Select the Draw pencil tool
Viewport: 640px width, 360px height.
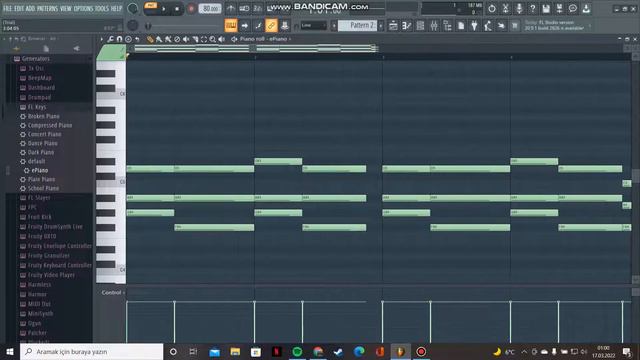tap(150, 39)
